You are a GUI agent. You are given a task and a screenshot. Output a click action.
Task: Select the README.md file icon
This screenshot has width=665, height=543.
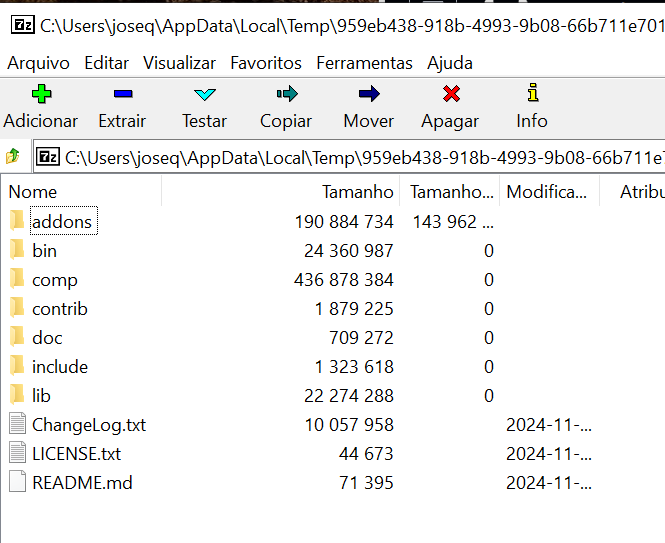click(17, 483)
